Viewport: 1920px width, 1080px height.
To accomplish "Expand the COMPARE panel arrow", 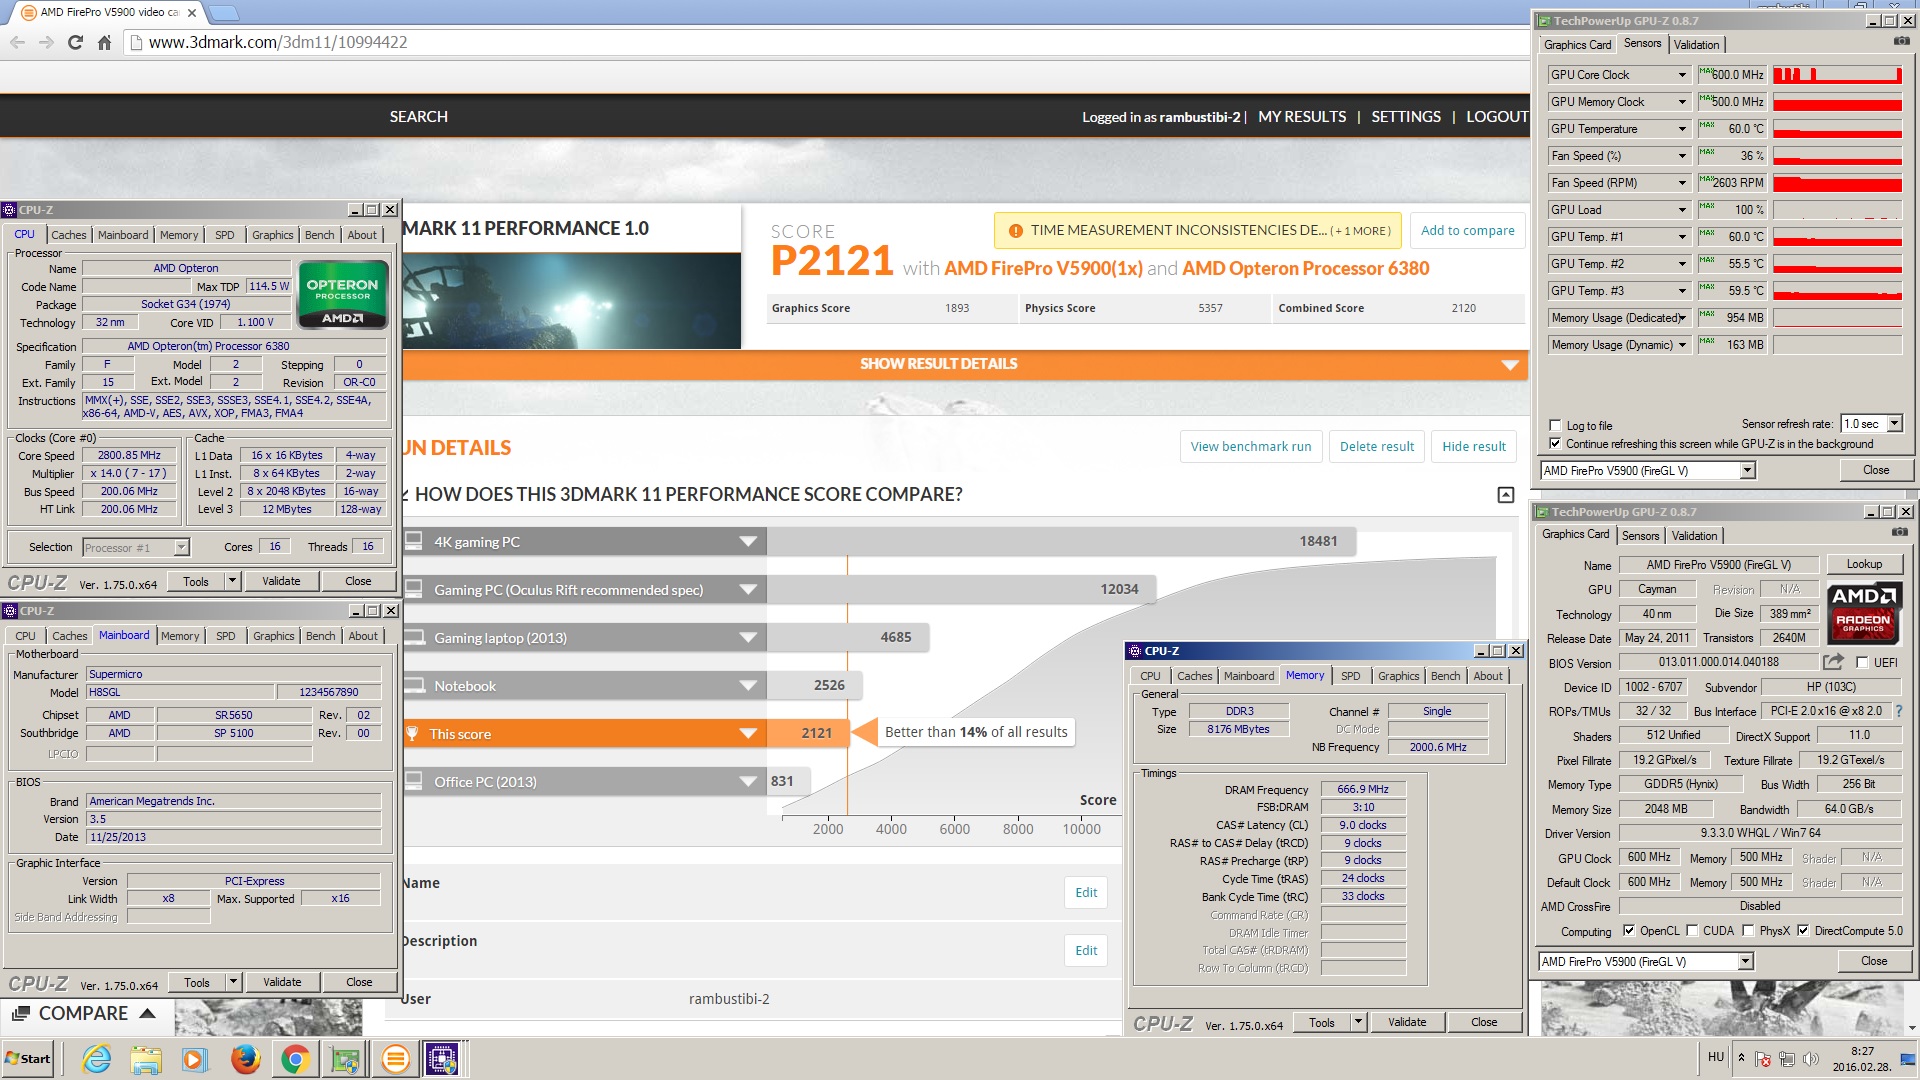I will click(147, 1013).
